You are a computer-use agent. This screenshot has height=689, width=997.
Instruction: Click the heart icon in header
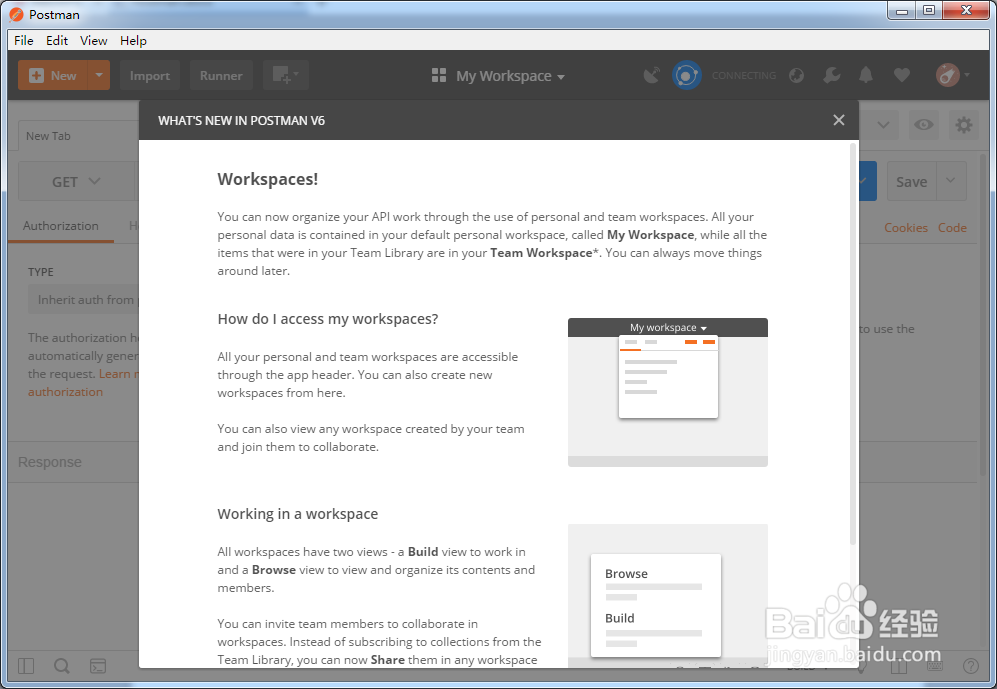coord(902,76)
